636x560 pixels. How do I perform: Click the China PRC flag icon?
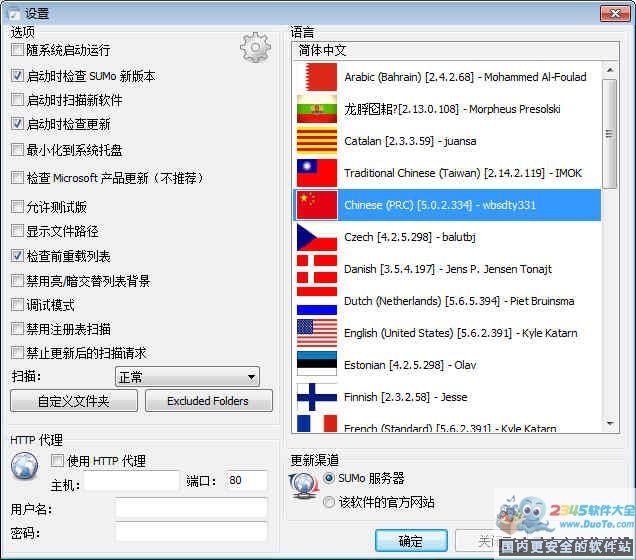point(317,205)
